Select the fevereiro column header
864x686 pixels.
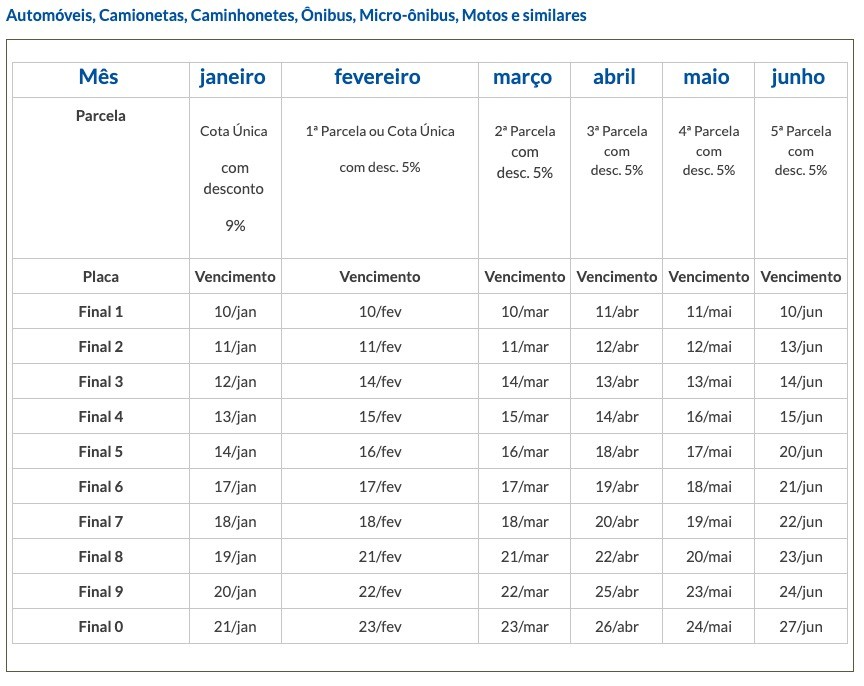(378, 77)
